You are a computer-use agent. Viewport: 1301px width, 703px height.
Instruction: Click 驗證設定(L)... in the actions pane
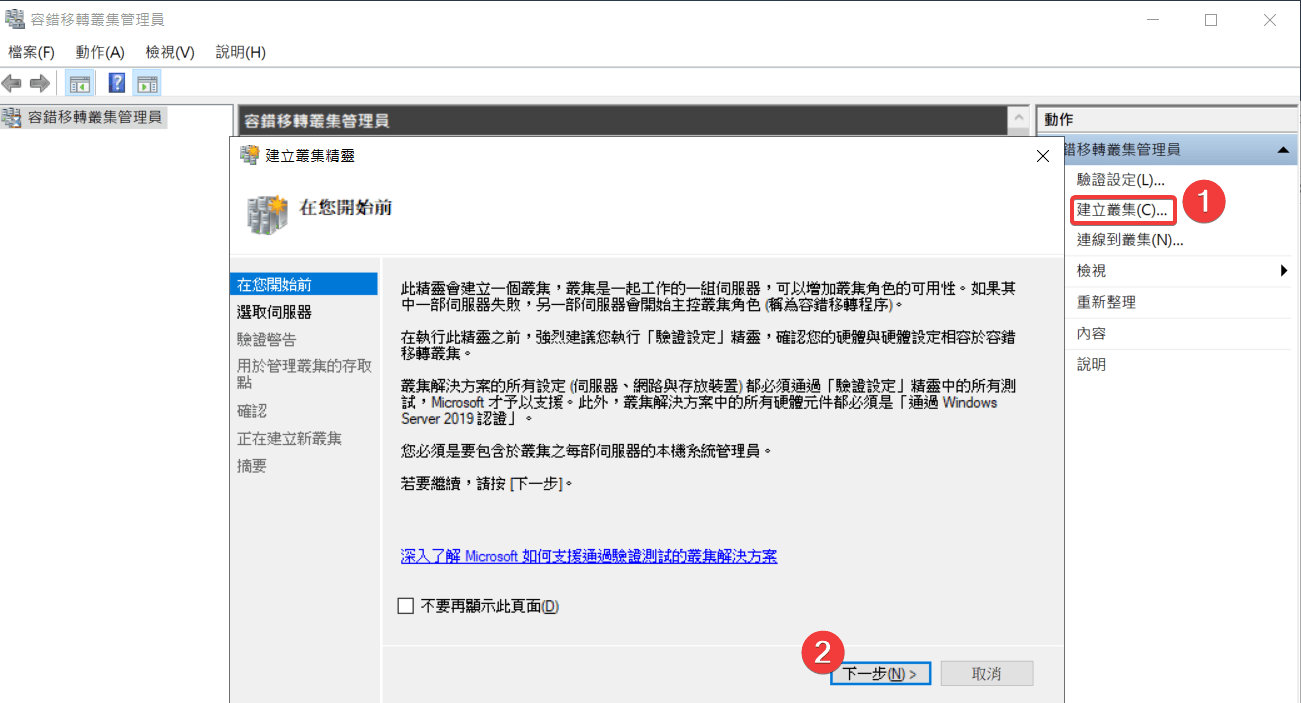1120,180
